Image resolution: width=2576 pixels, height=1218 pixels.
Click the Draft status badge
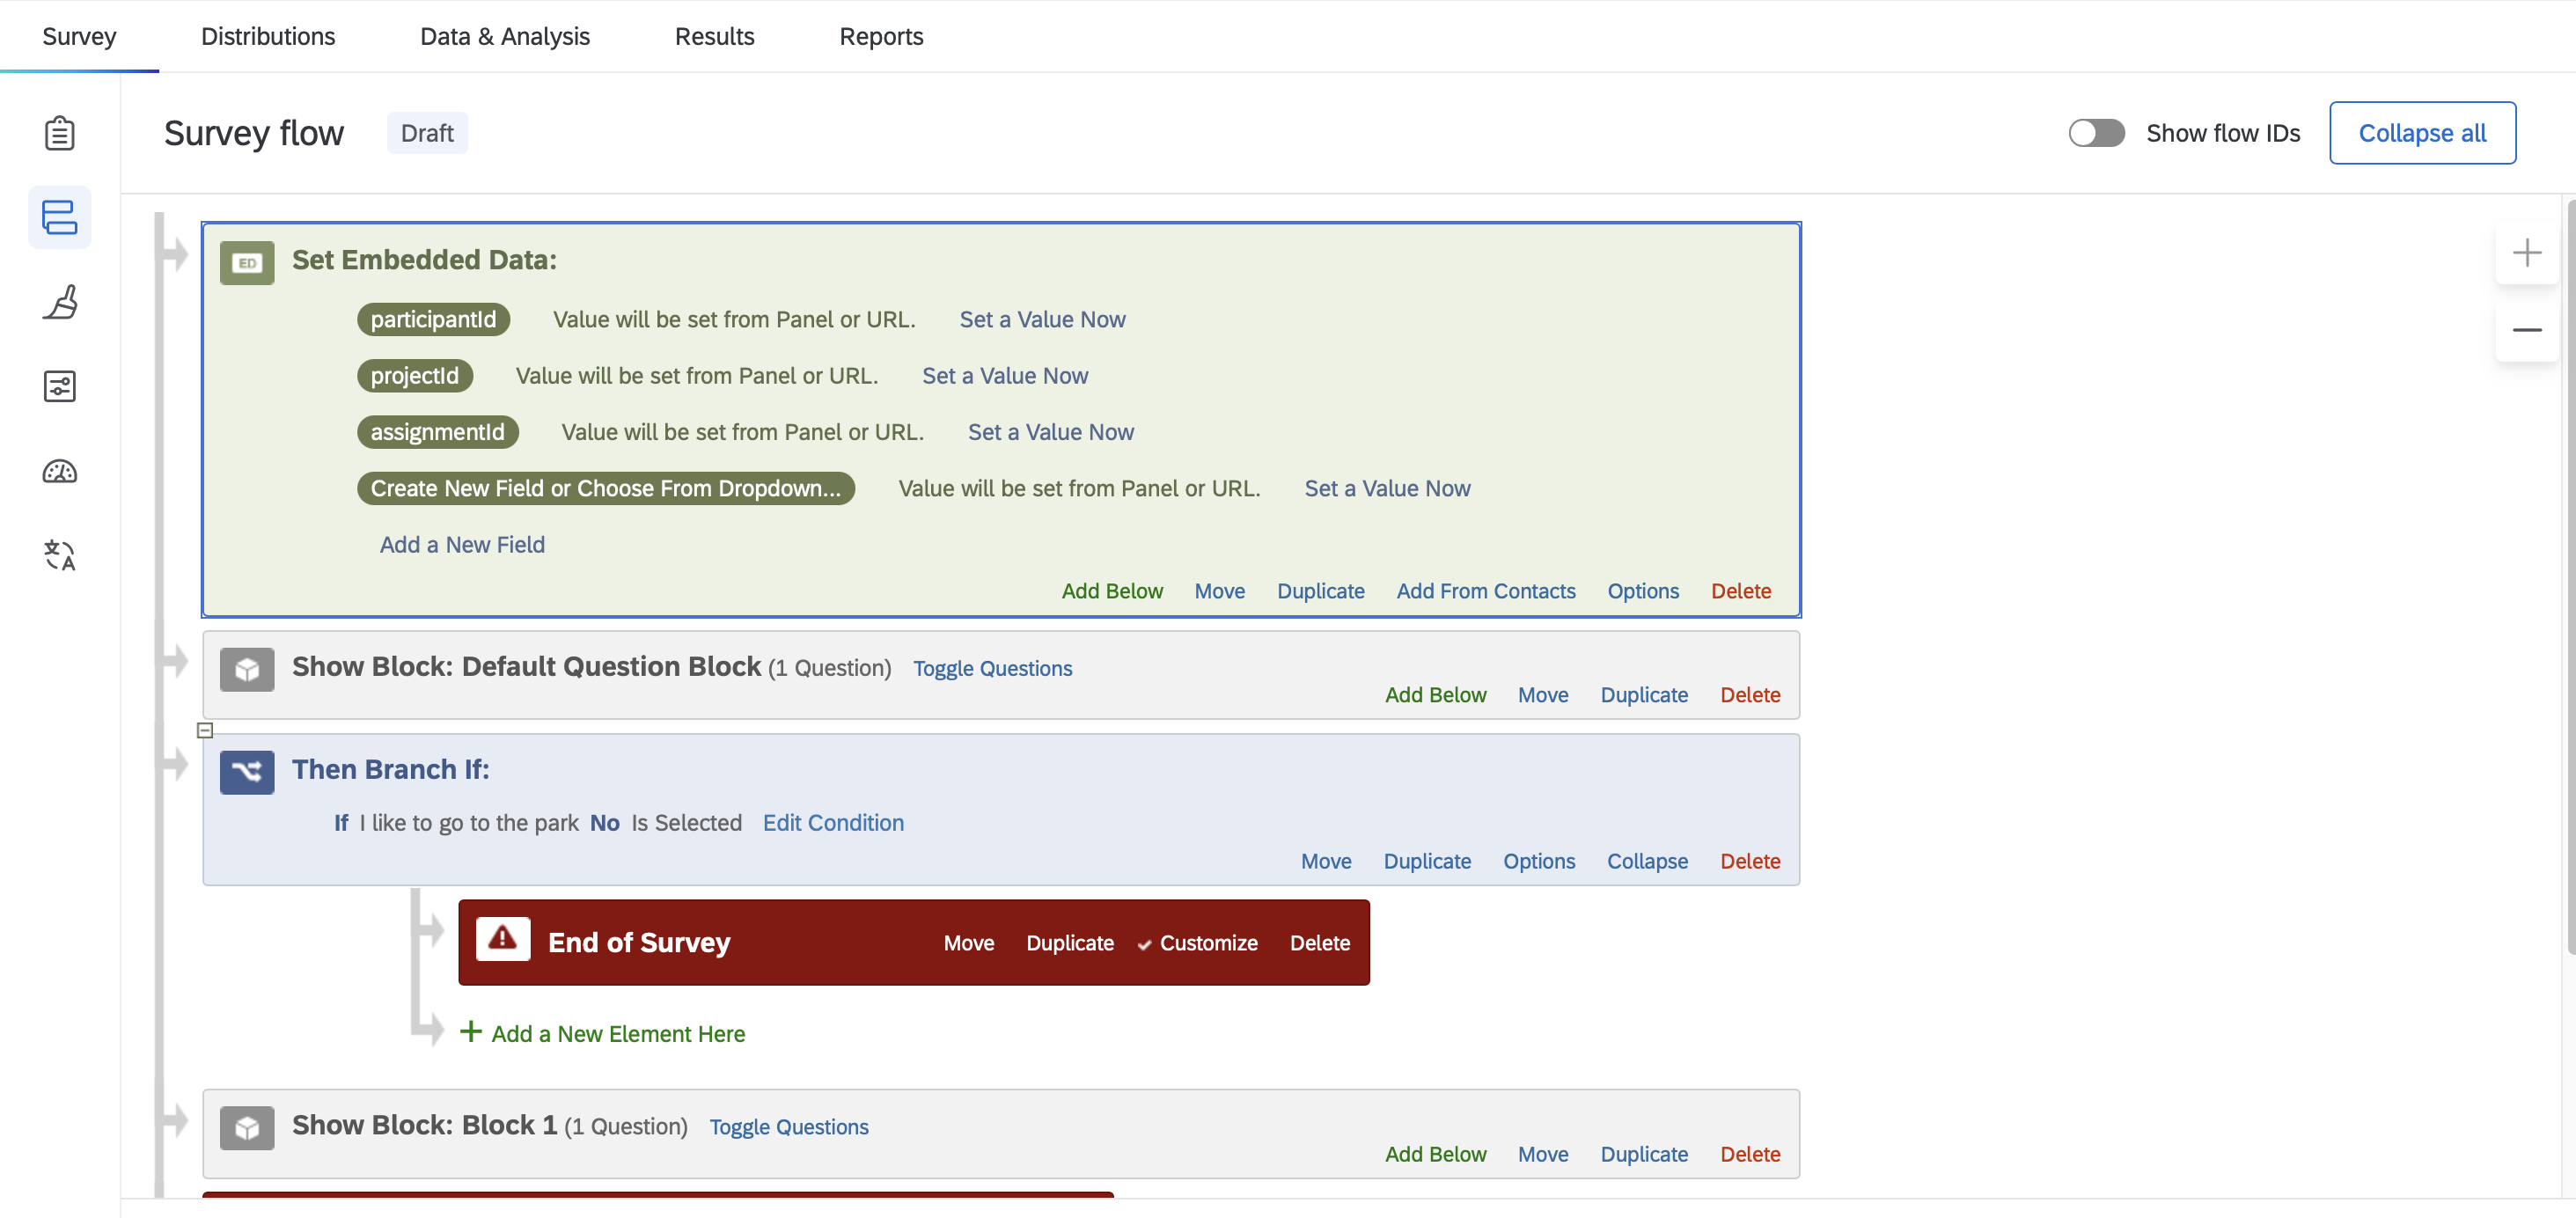pos(427,133)
